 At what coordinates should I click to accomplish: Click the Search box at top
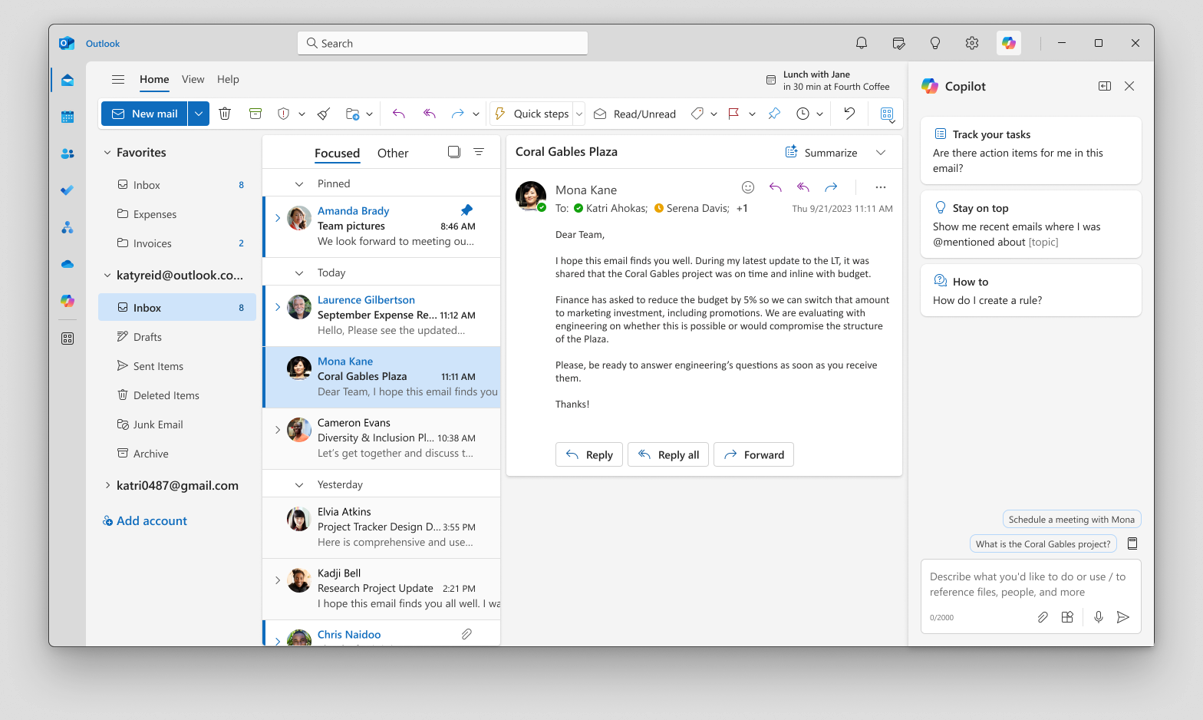(x=442, y=43)
